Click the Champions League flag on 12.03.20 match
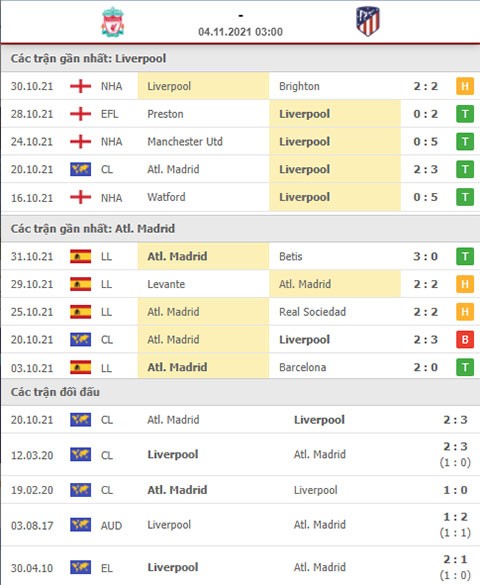The image size is (480, 585). tap(81, 454)
